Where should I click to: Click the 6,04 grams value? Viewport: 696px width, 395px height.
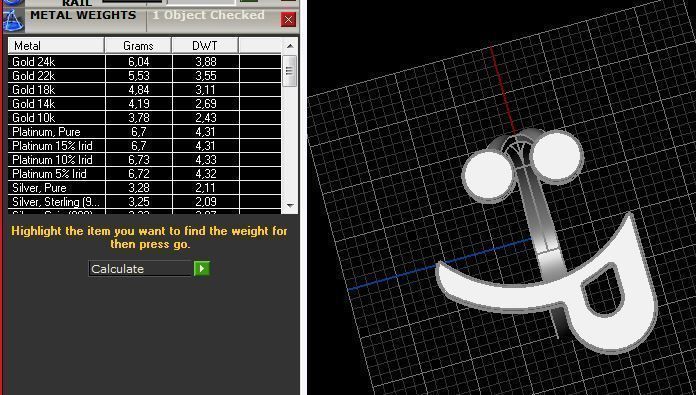(138, 62)
